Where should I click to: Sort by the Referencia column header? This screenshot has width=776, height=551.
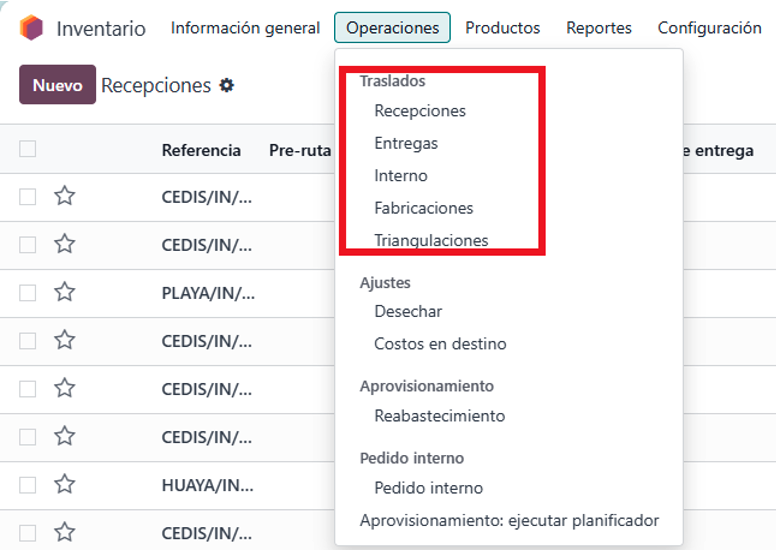[201, 150]
